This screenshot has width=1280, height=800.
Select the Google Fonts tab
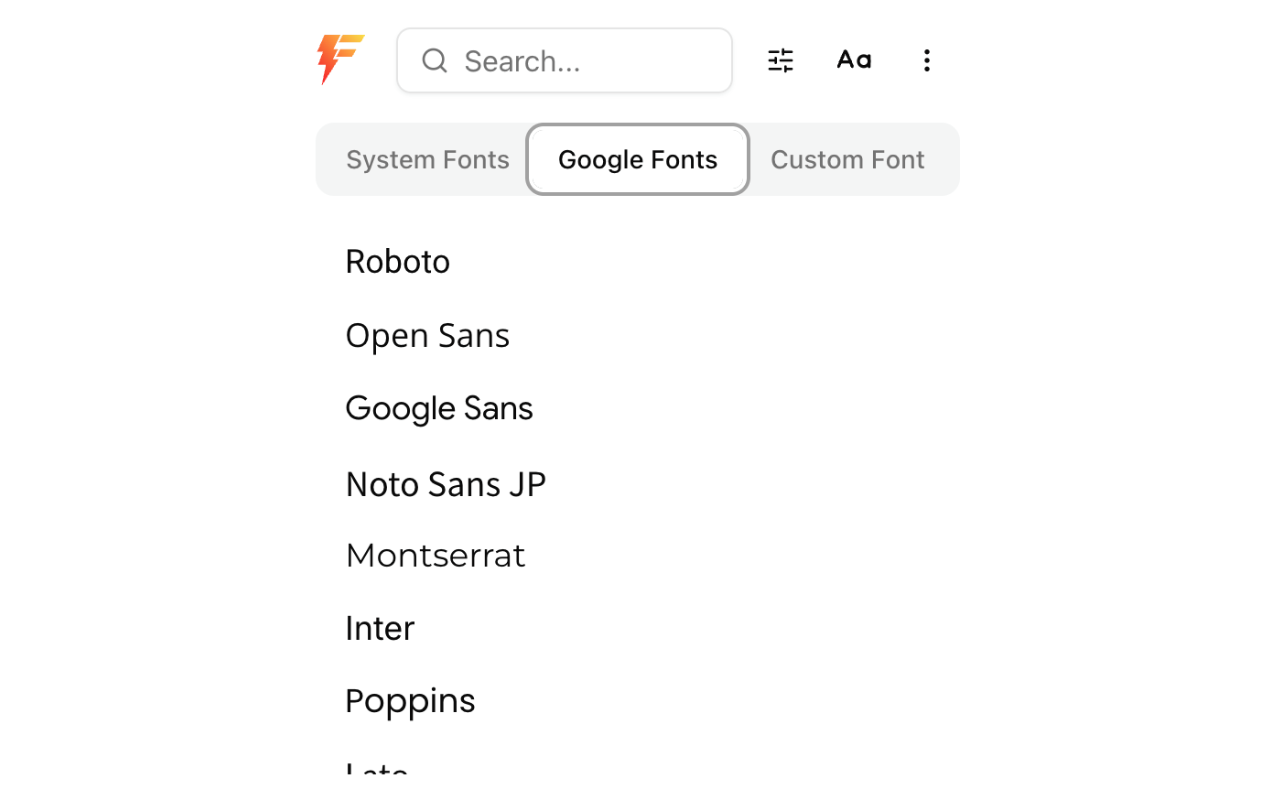[638, 160]
